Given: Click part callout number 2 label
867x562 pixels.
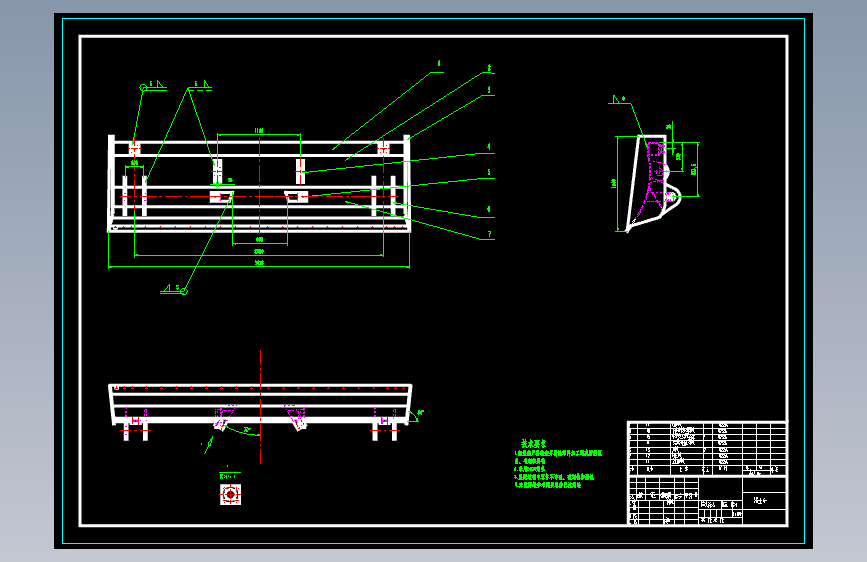Looking at the screenshot, I should tap(489, 68).
